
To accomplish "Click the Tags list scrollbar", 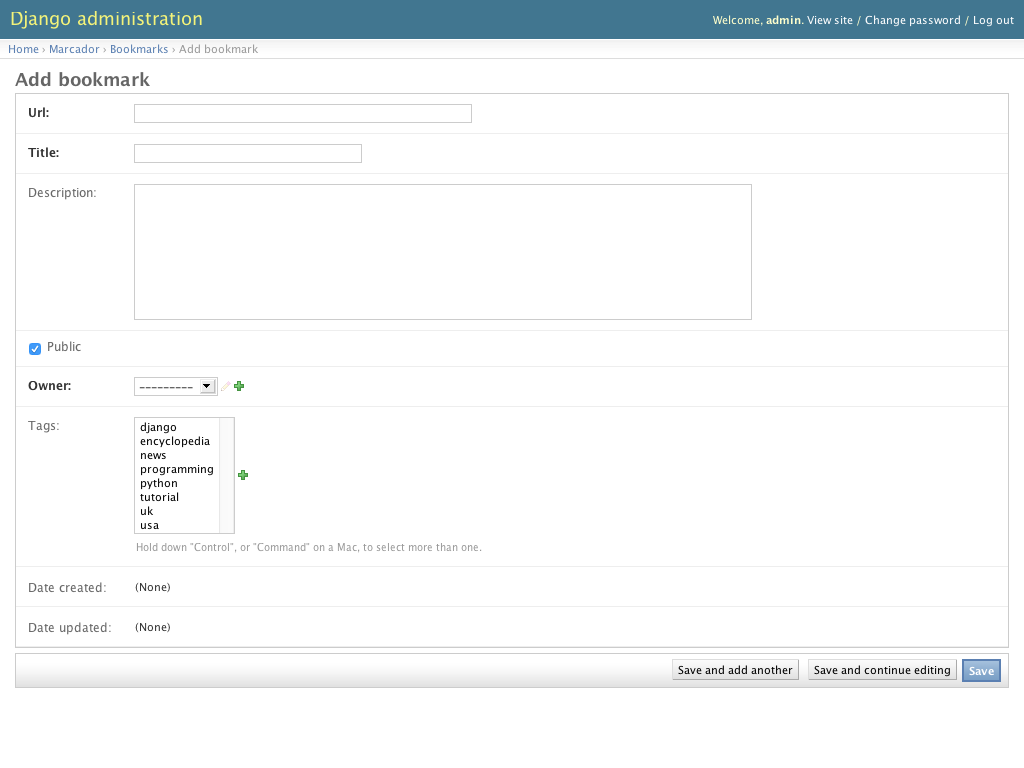I will pos(227,475).
